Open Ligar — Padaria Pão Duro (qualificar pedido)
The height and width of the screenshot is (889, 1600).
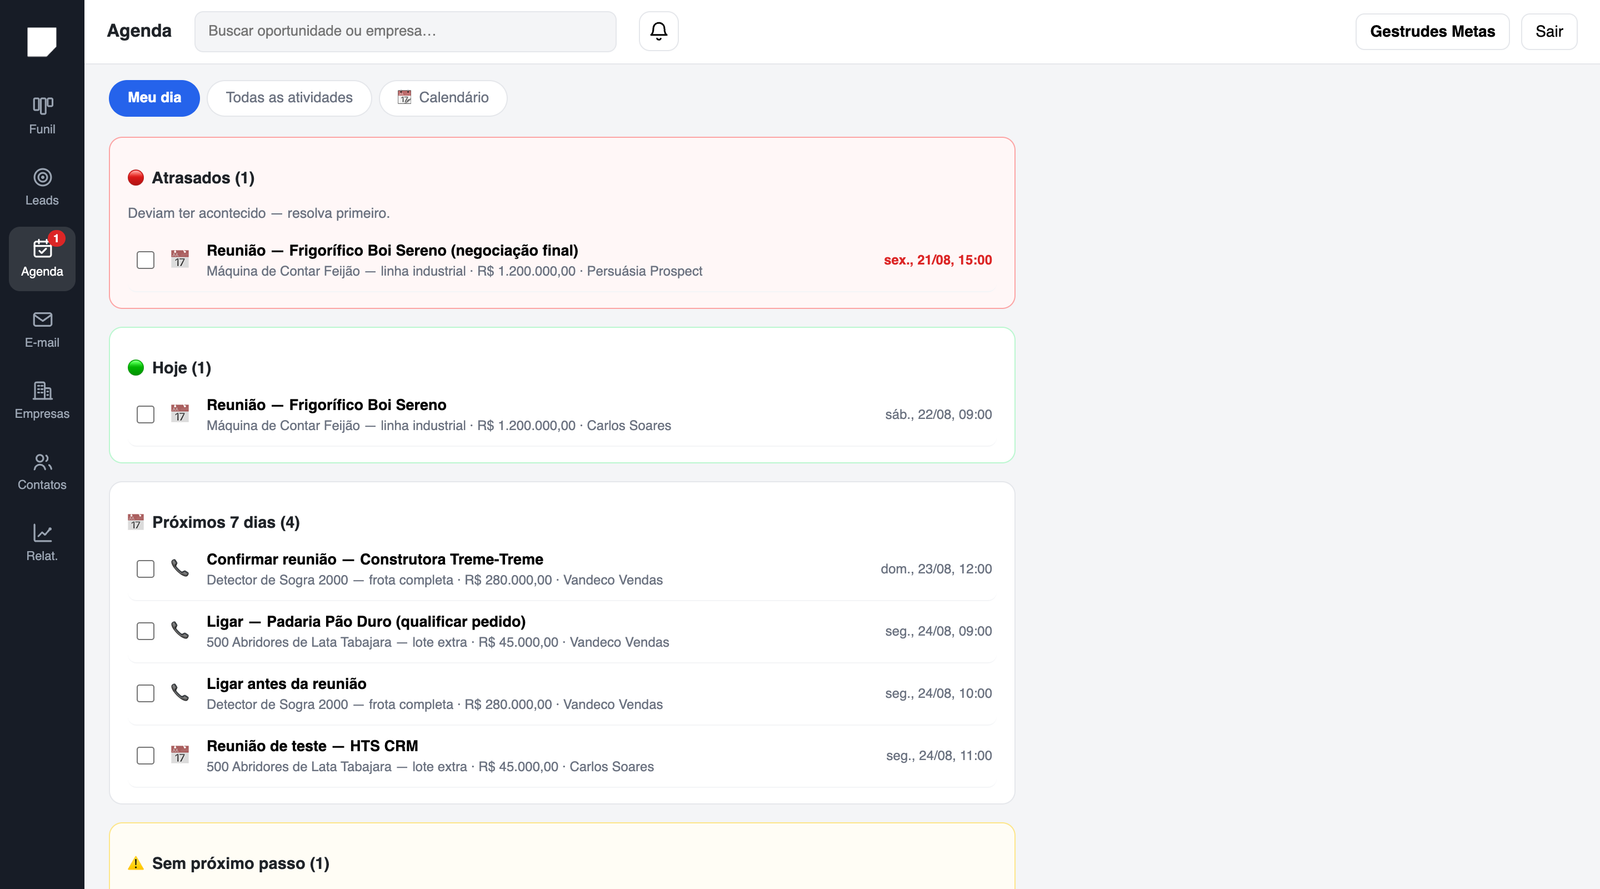coord(366,621)
